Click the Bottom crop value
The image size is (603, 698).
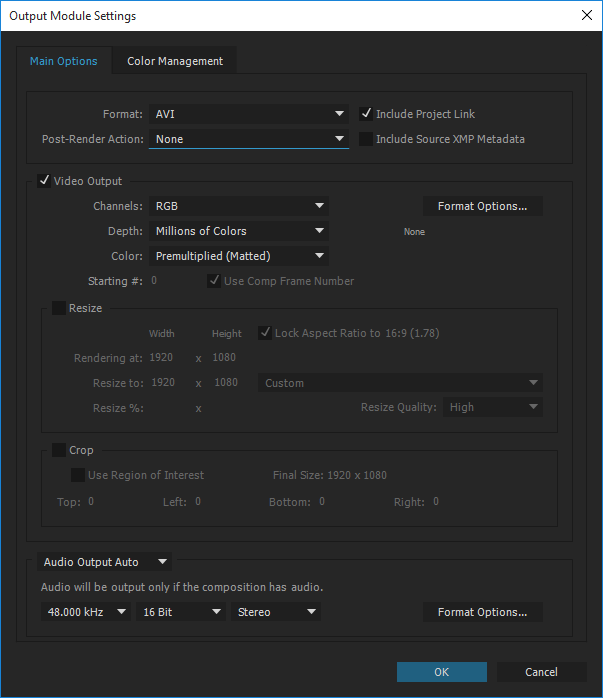coord(322,502)
